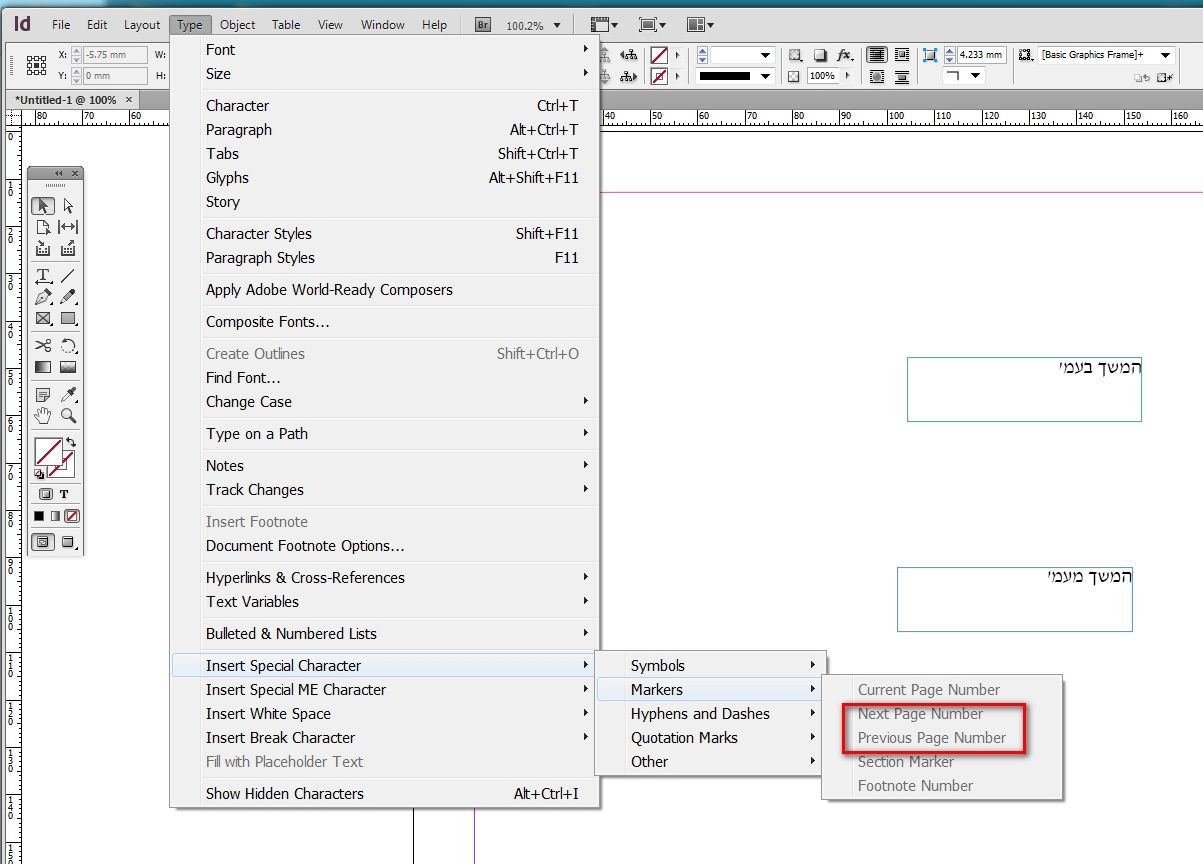Open the Object menu in menu bar

coord(238,25)
